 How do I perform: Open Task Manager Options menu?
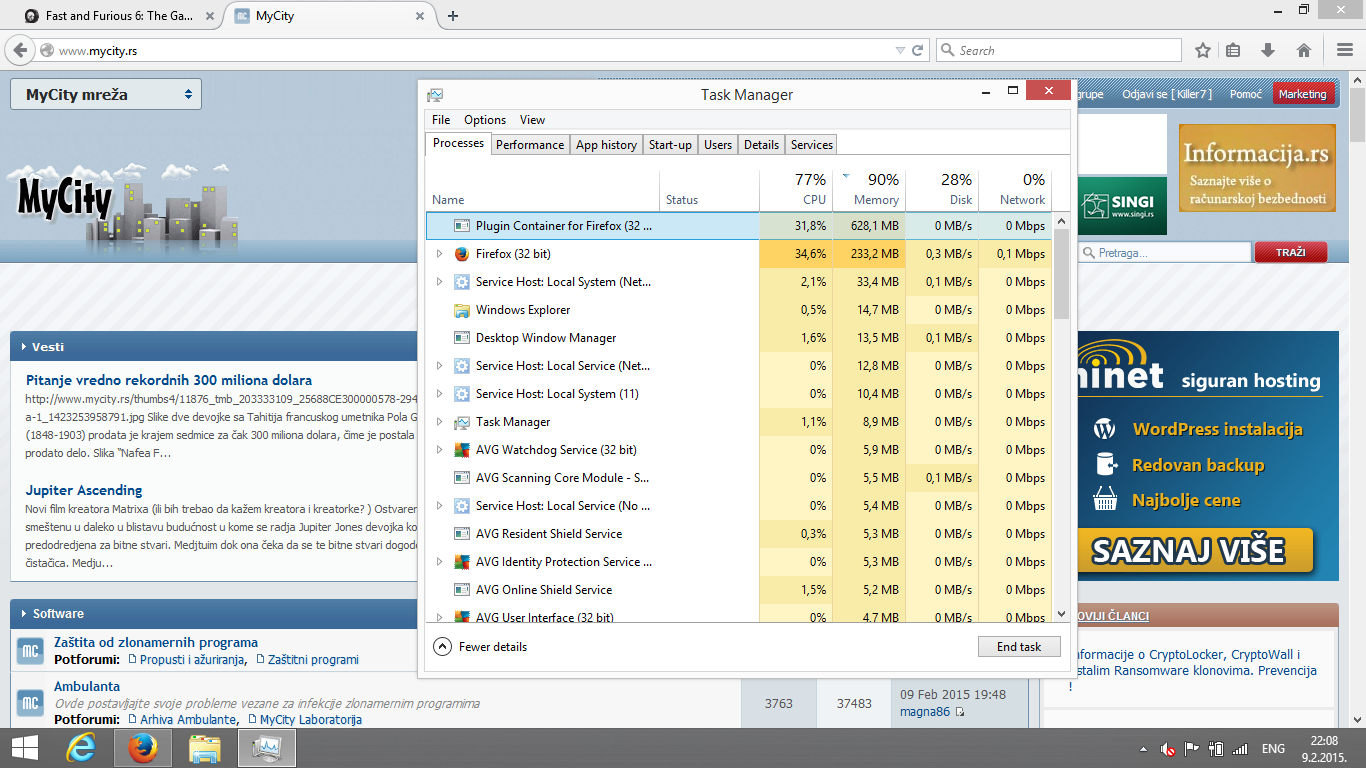485,120
